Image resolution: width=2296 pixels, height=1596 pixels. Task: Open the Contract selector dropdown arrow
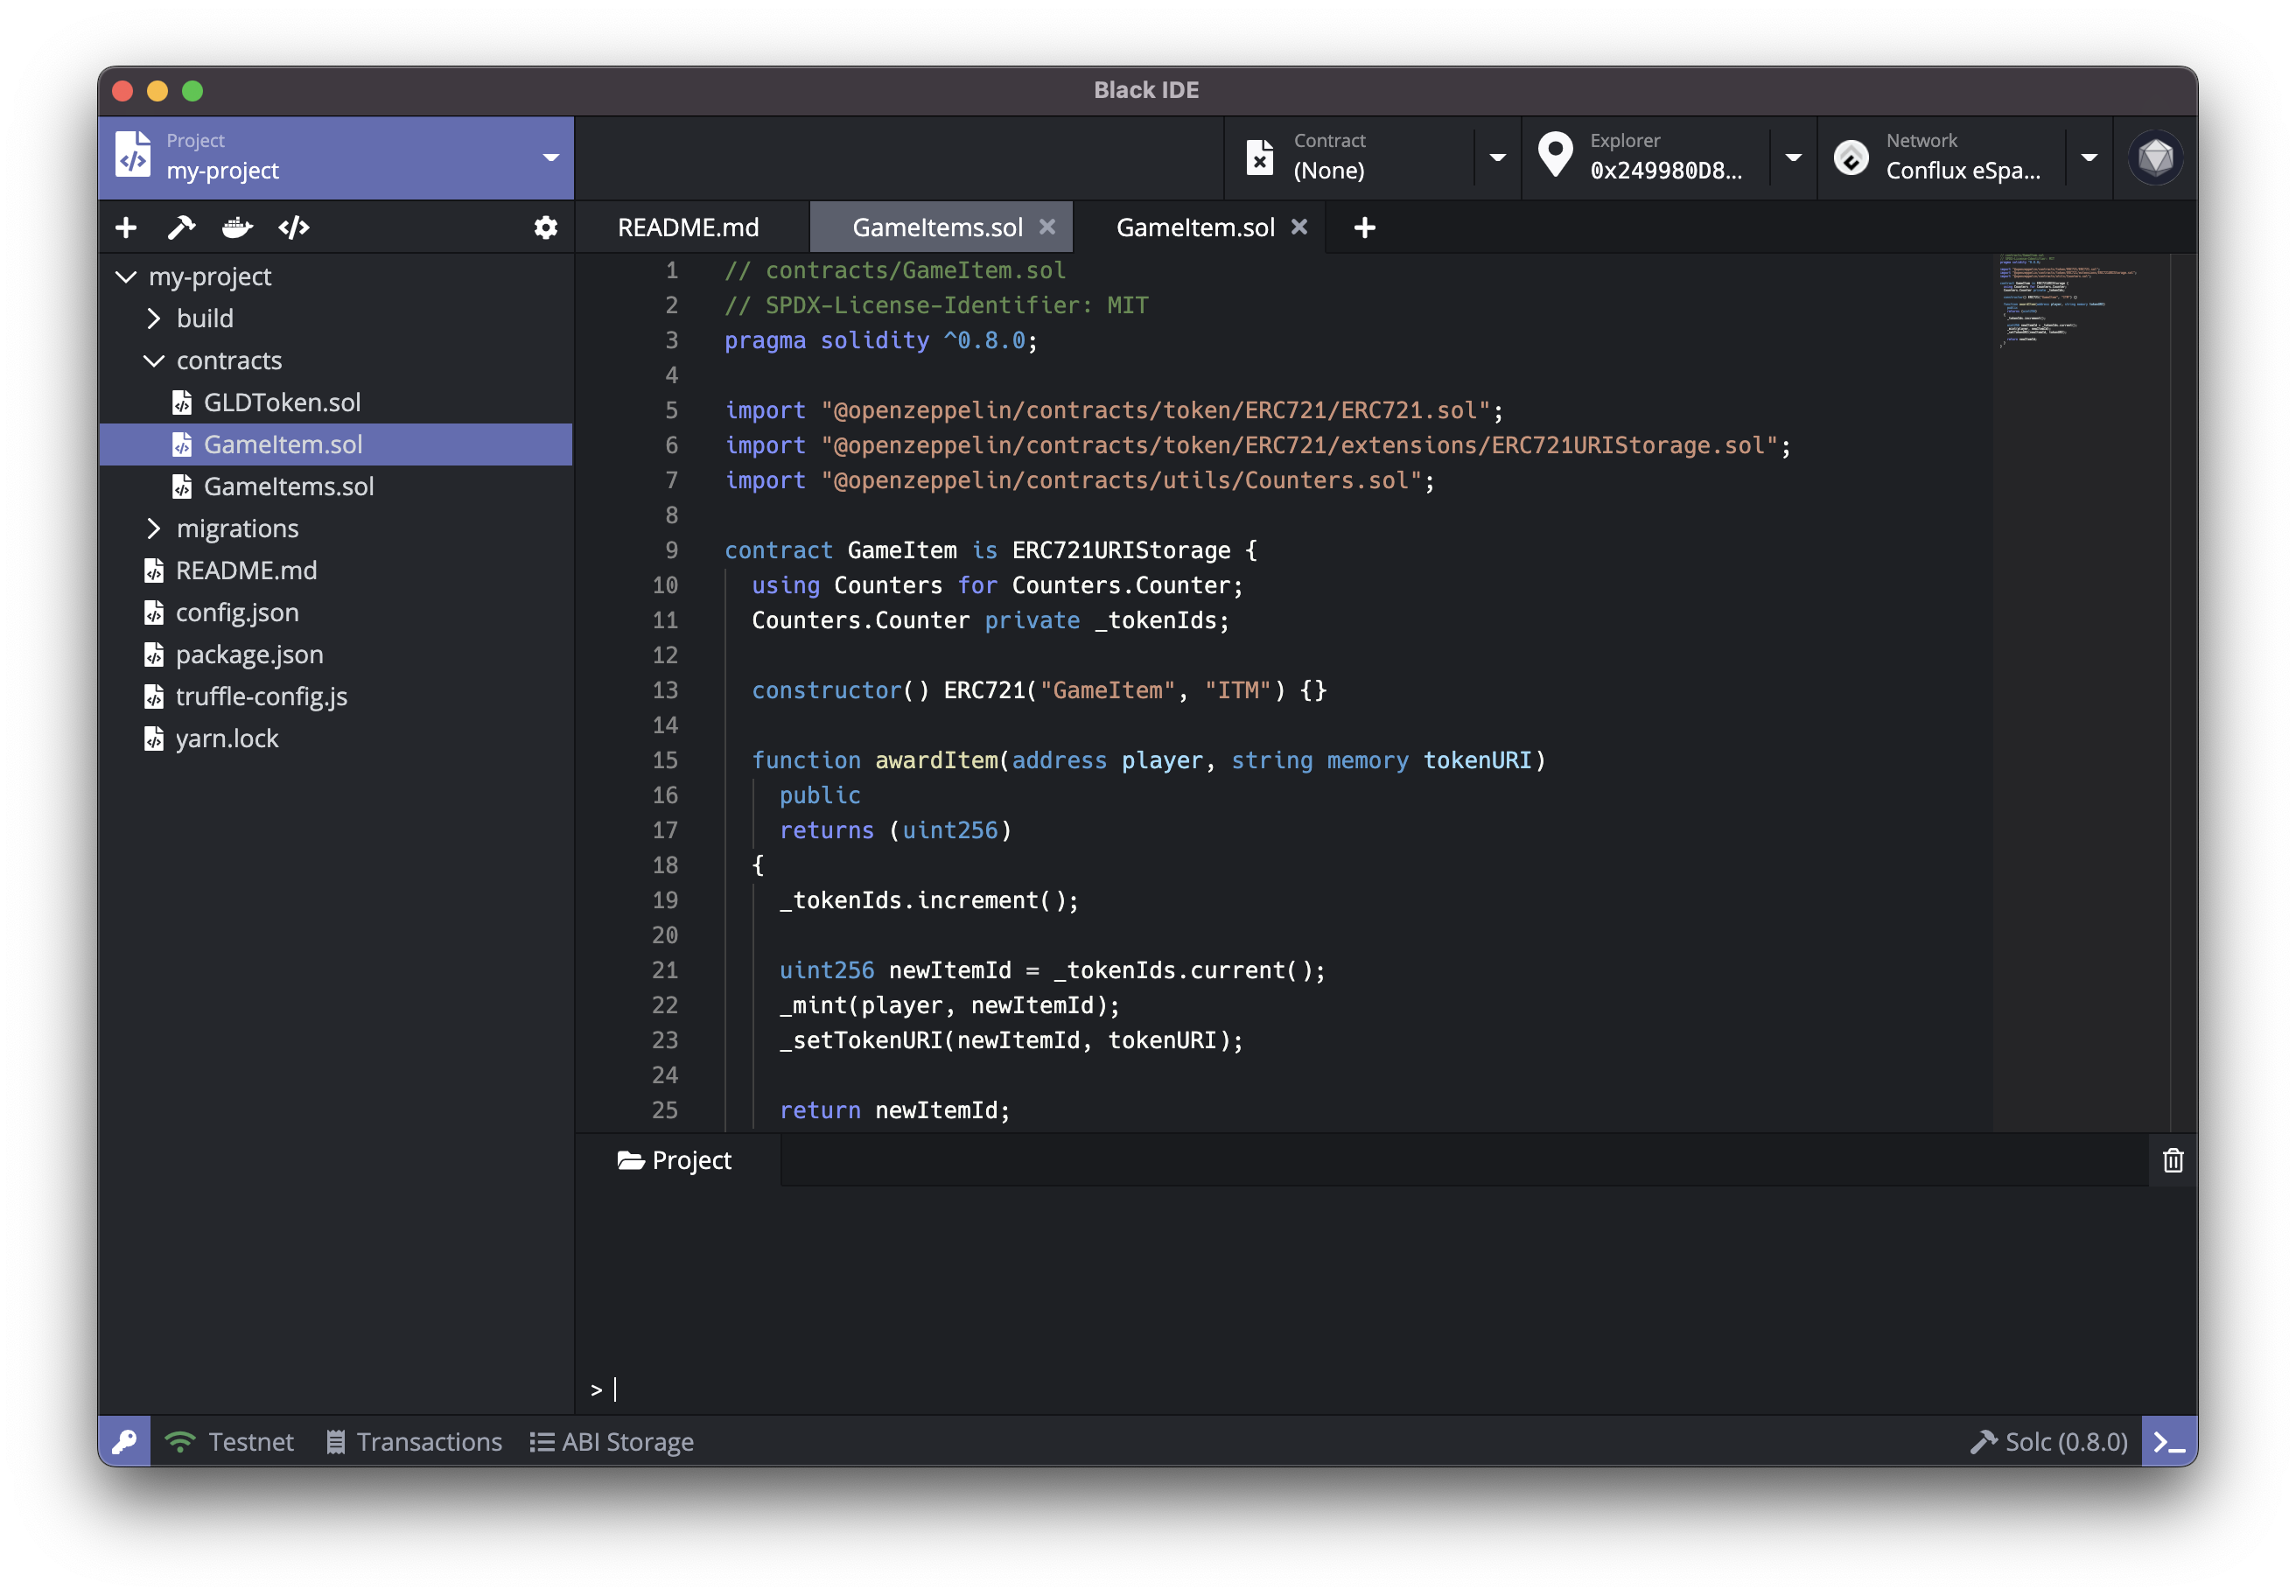(x=1497, y=158)
